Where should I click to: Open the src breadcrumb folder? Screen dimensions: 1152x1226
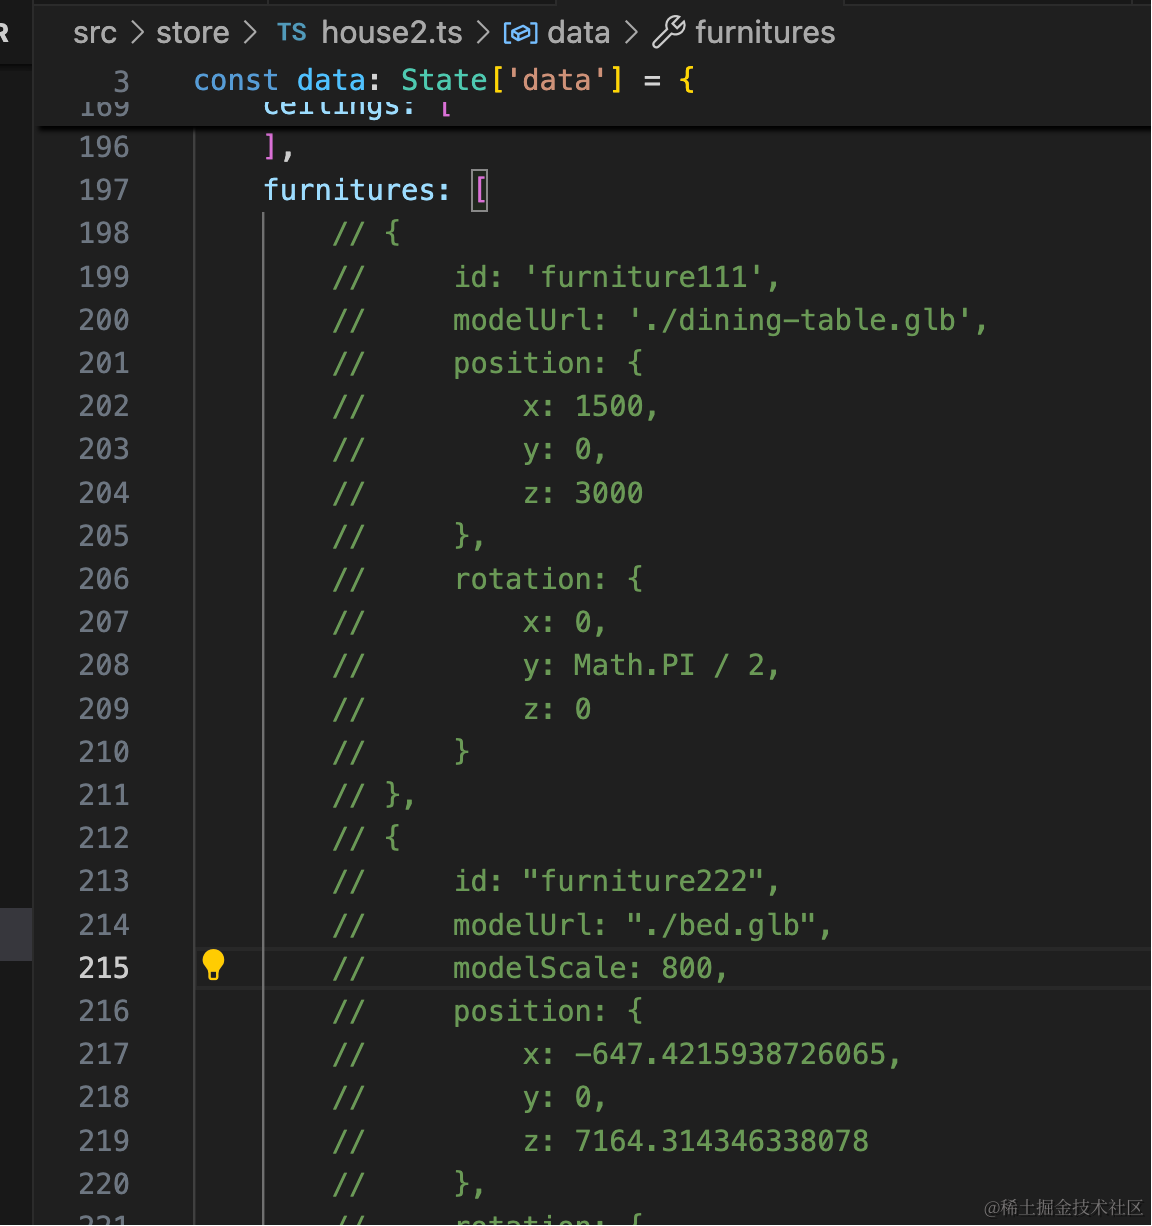pos(95,33)
